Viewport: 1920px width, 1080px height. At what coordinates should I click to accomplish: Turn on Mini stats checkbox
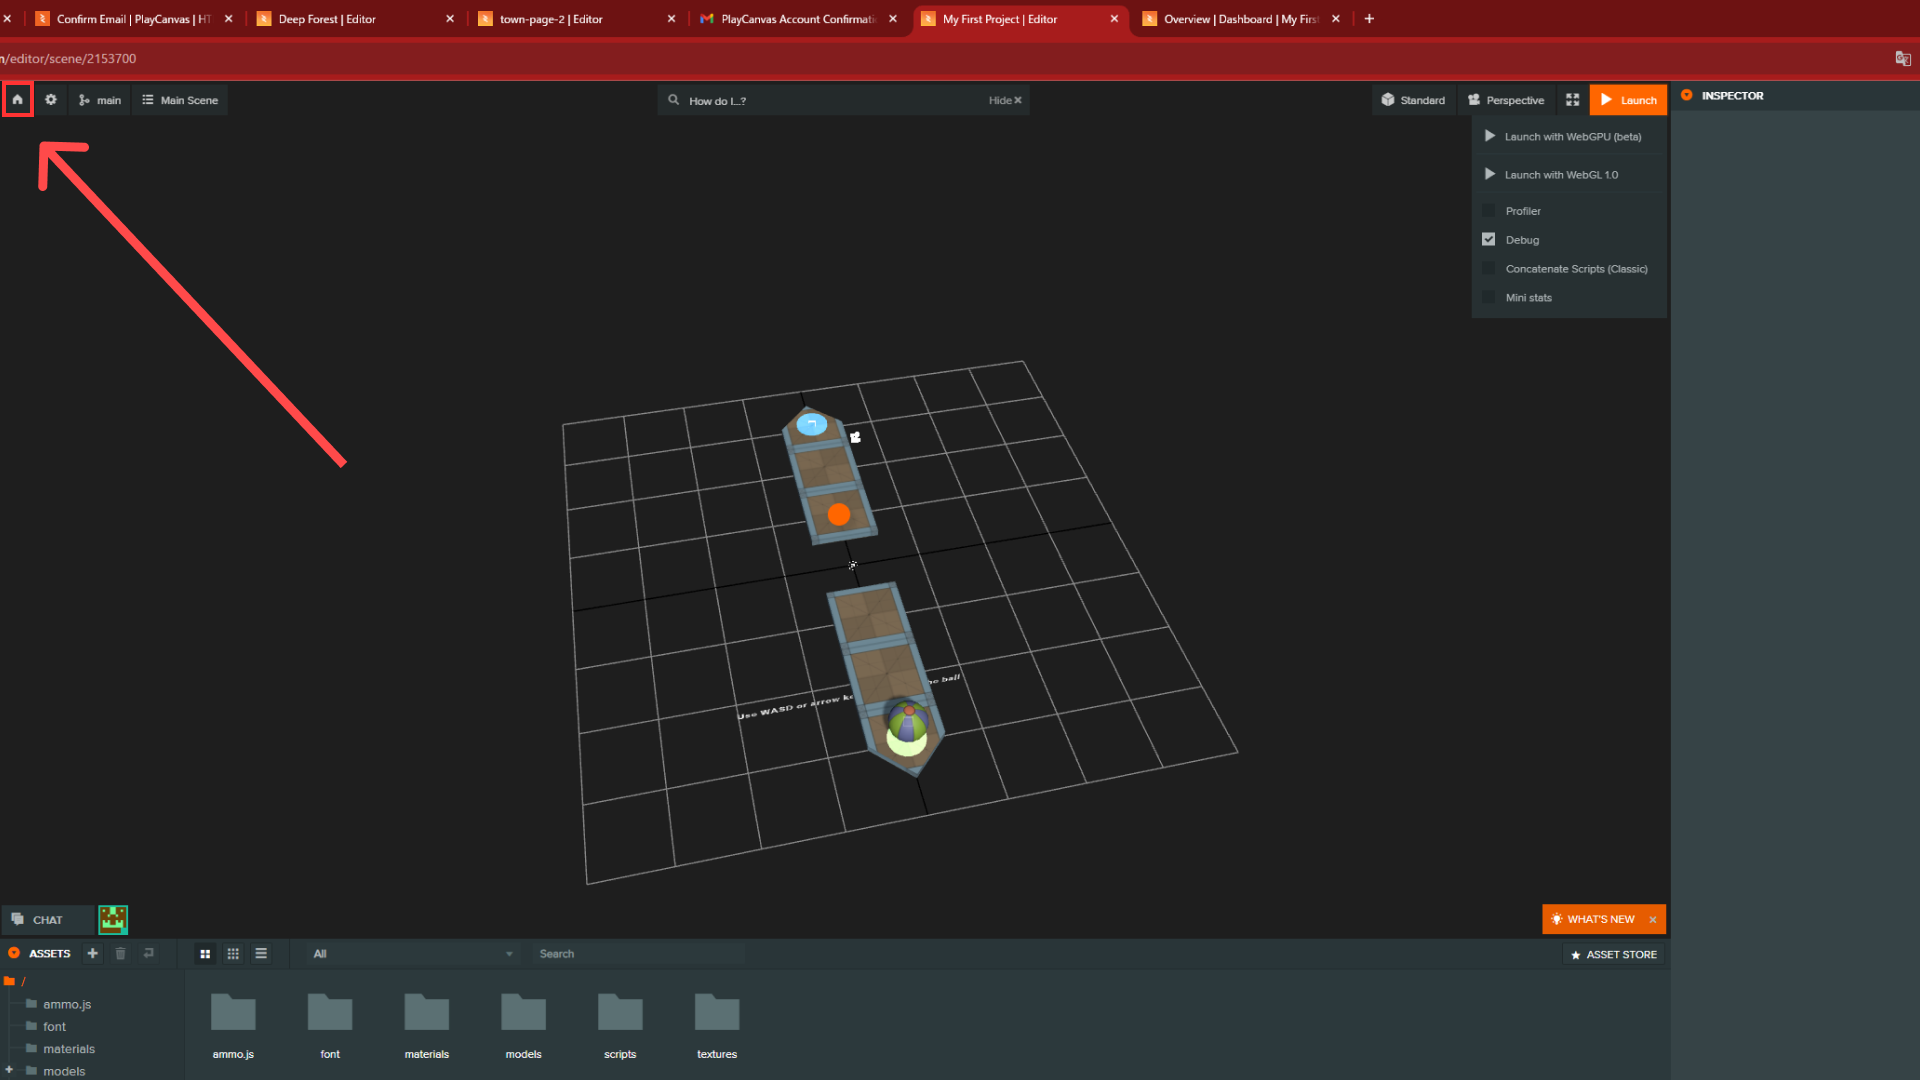[1488, 298]
